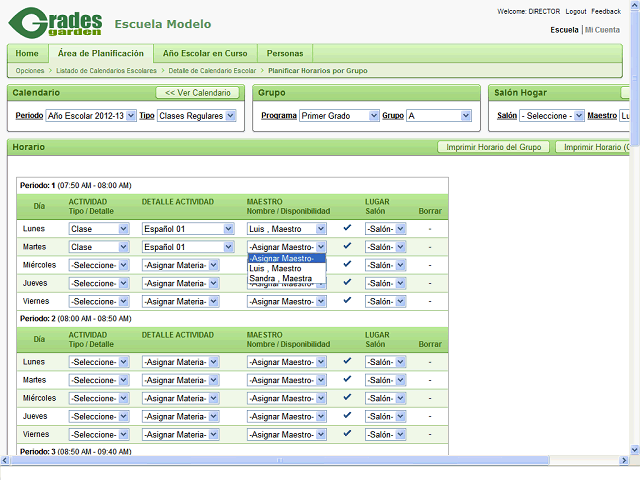The height and width of the screenshot is (480, 640).
Task: Open the Periodo "Año Escolar 2012-13" dropdown
Action: [91, 116]
